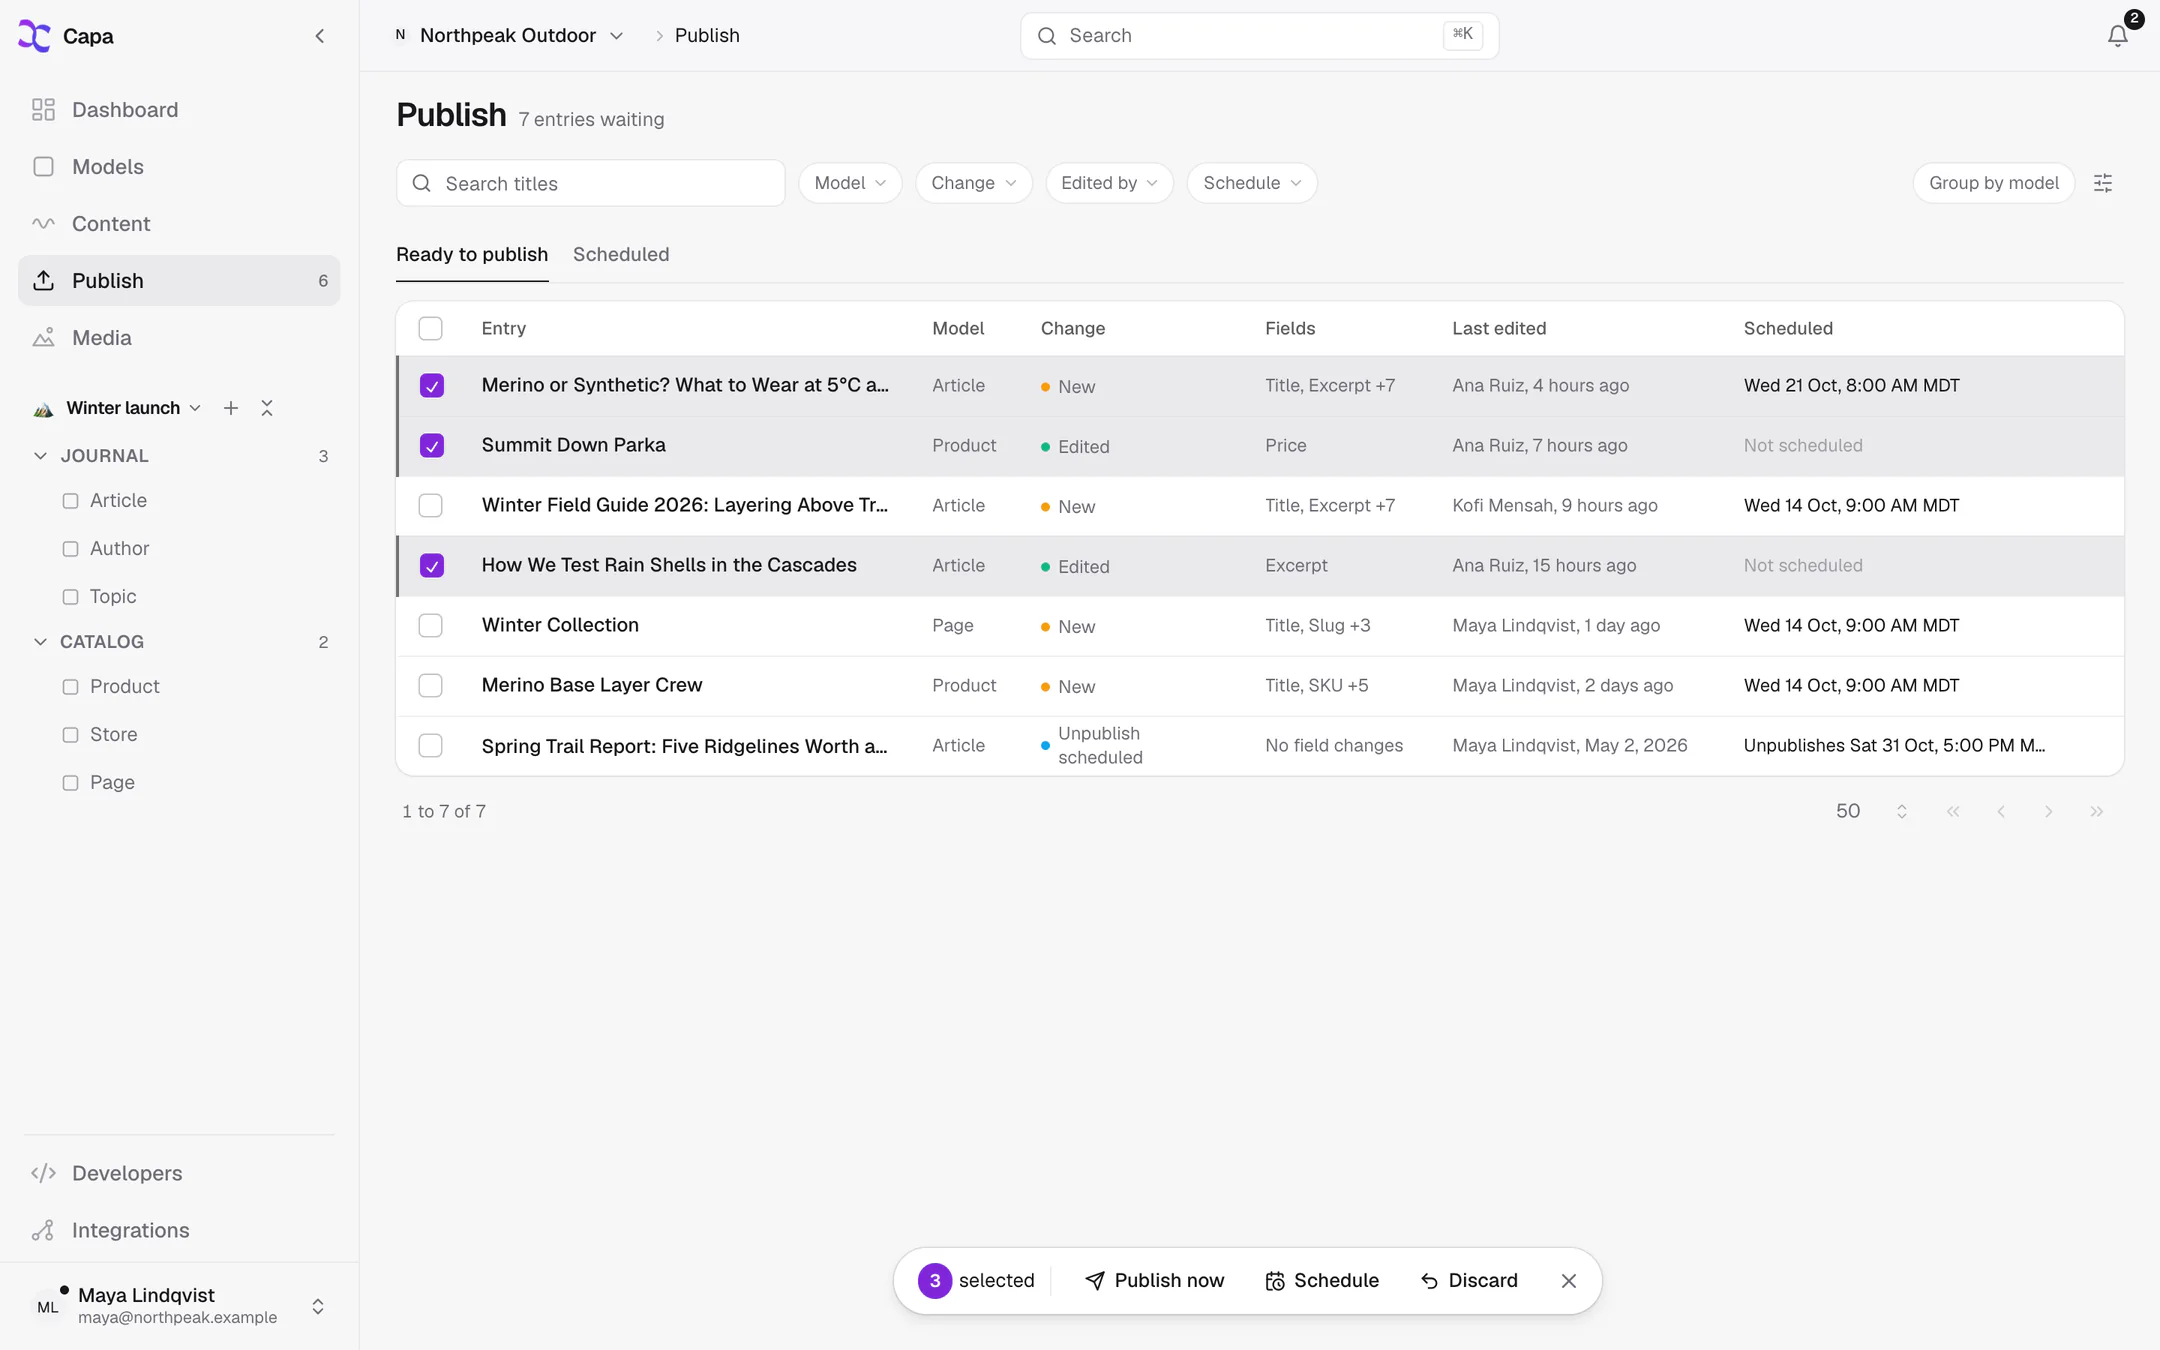
Task: Uncheck How We Test Rain Shells row
Action: [x=432, y=566]
